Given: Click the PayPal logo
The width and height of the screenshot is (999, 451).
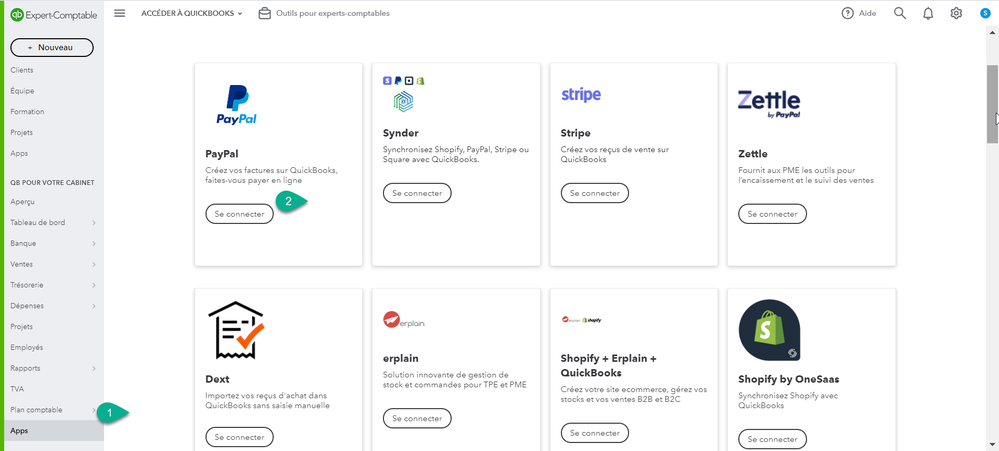Looking at the screenshot, I should [237, 104].
